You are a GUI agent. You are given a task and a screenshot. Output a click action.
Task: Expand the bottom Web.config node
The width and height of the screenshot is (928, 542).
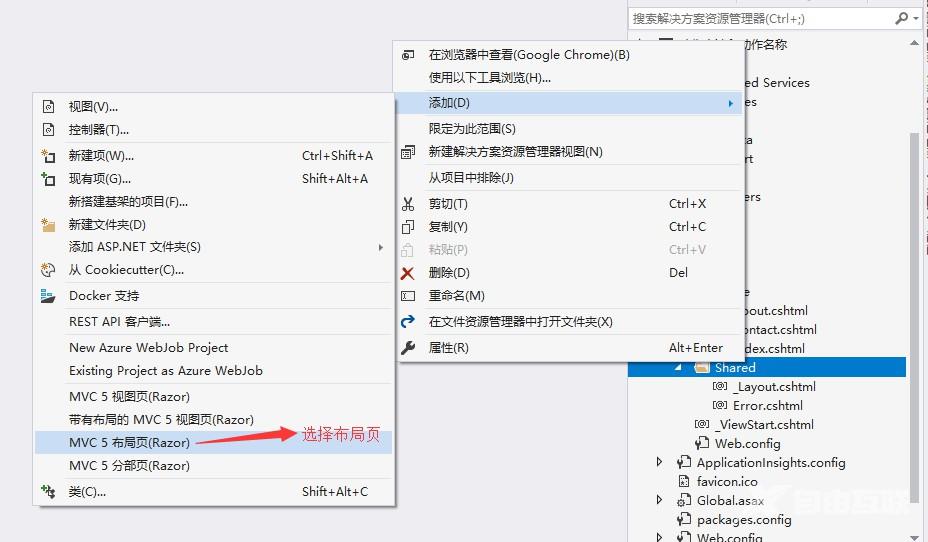(659, 537)
